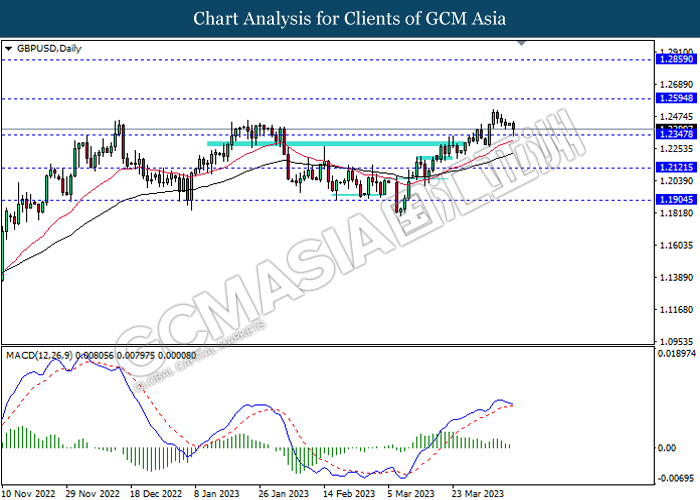Click the 10 Nov 2022 date label
Viewport: 700px width, 500px height.
(29, 493)
